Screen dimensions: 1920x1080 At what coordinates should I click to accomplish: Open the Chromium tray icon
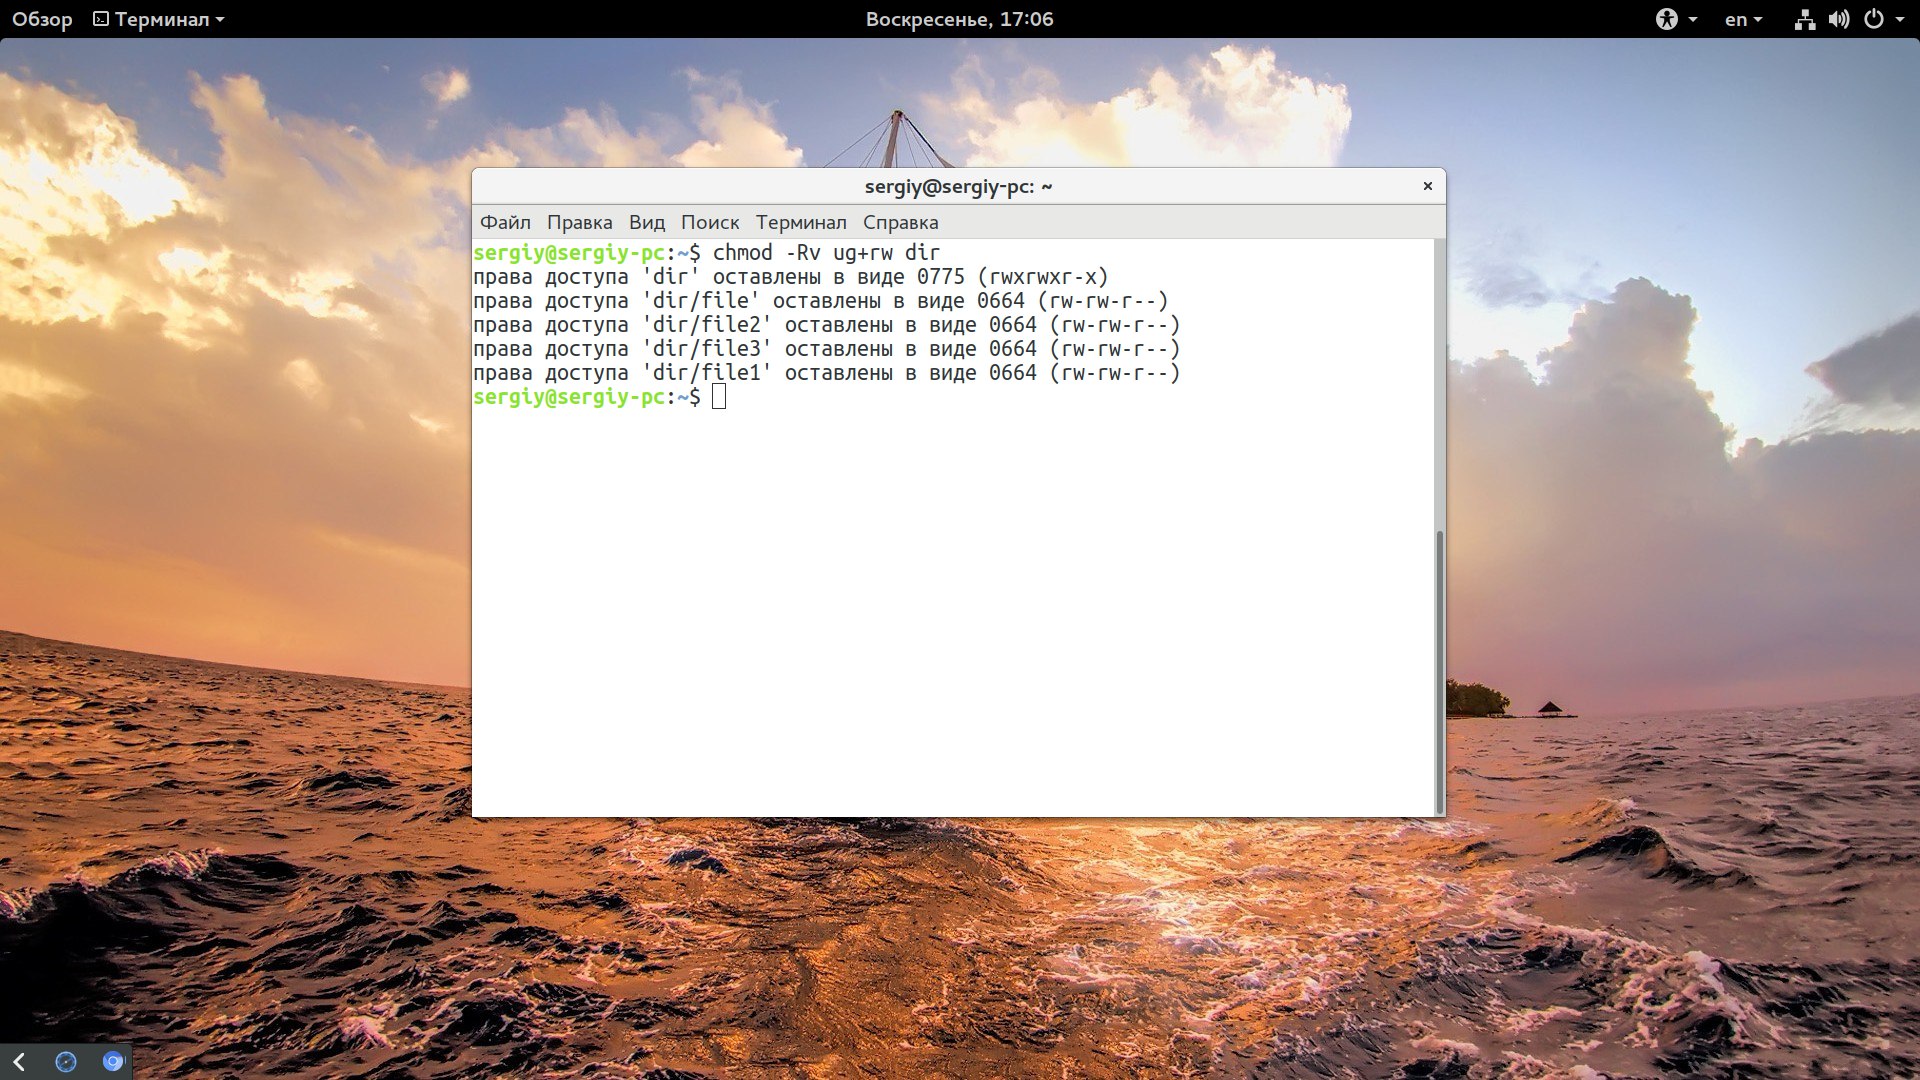(x=113, y=1062)
